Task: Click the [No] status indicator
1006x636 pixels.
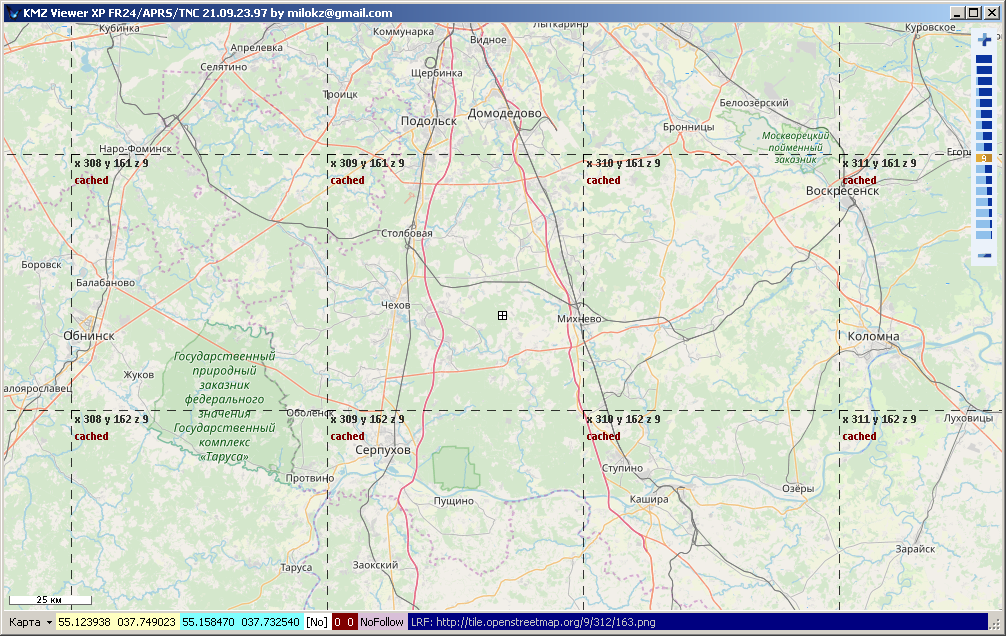Action: point(316,622)
